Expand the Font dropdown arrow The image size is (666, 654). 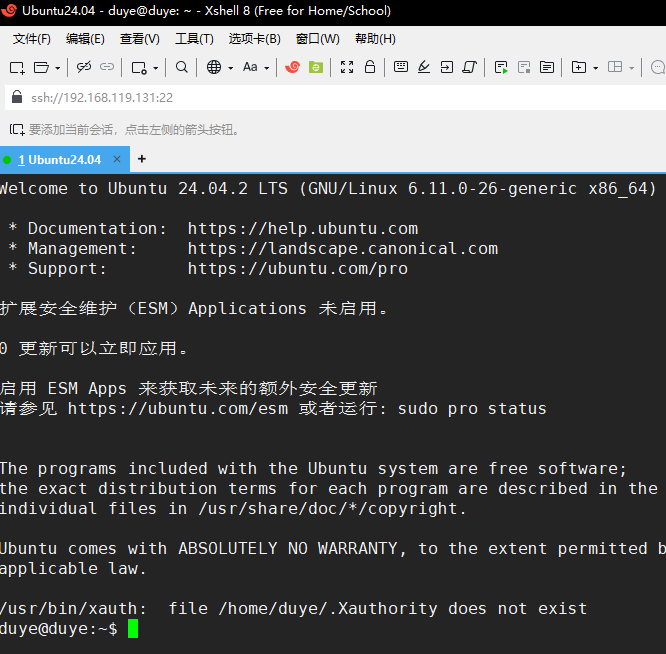pos(267,68)
